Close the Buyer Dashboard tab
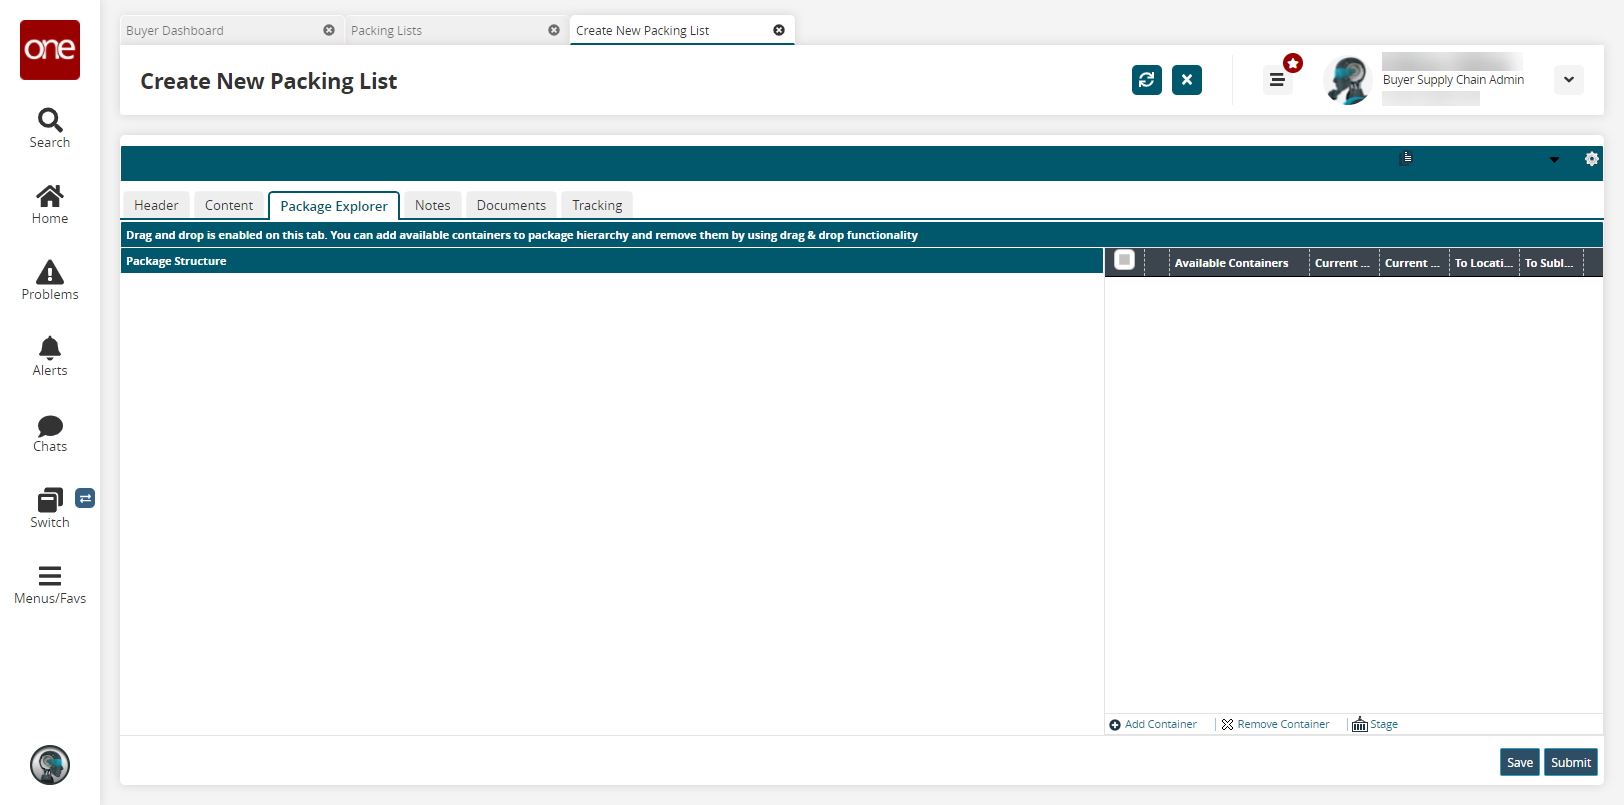 (x=329, y=30)
